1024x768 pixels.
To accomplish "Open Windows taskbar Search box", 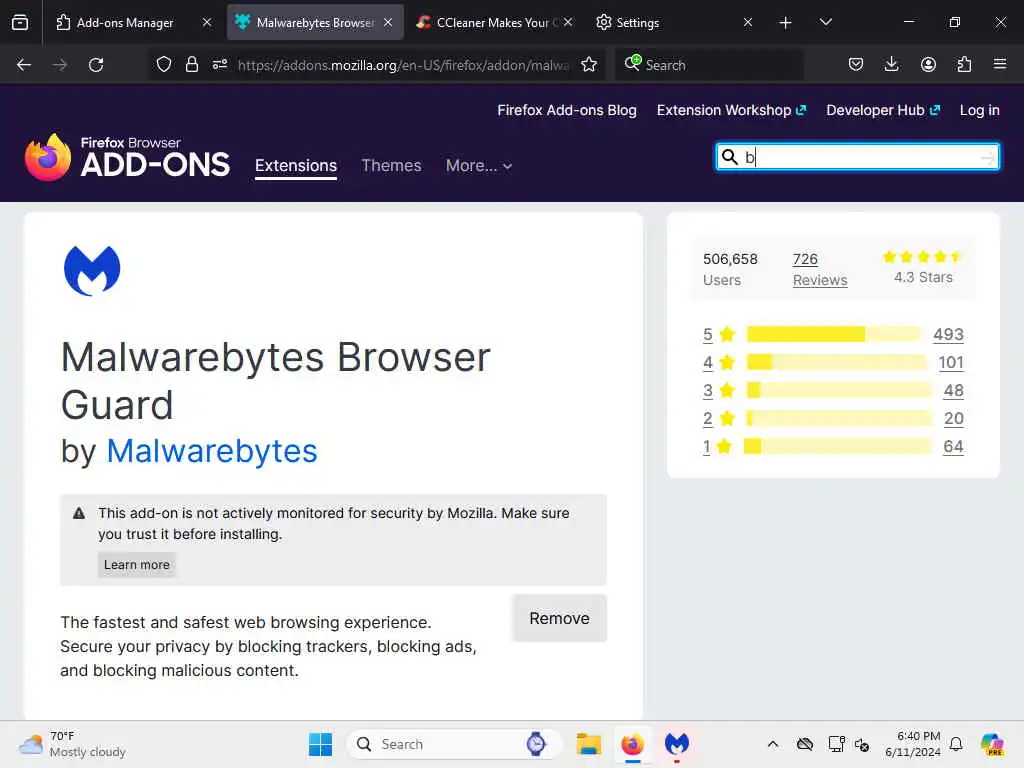I will point(455,744).
